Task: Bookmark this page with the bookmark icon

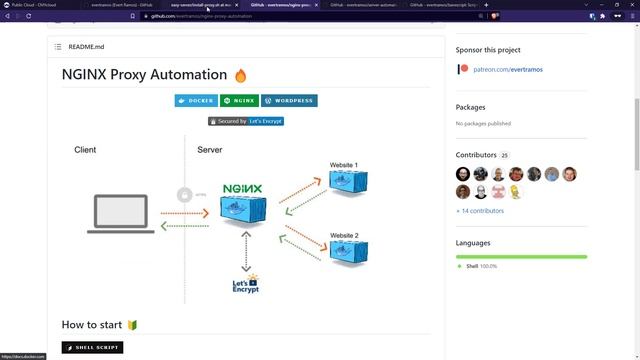Action: click(x=133, y=16)
